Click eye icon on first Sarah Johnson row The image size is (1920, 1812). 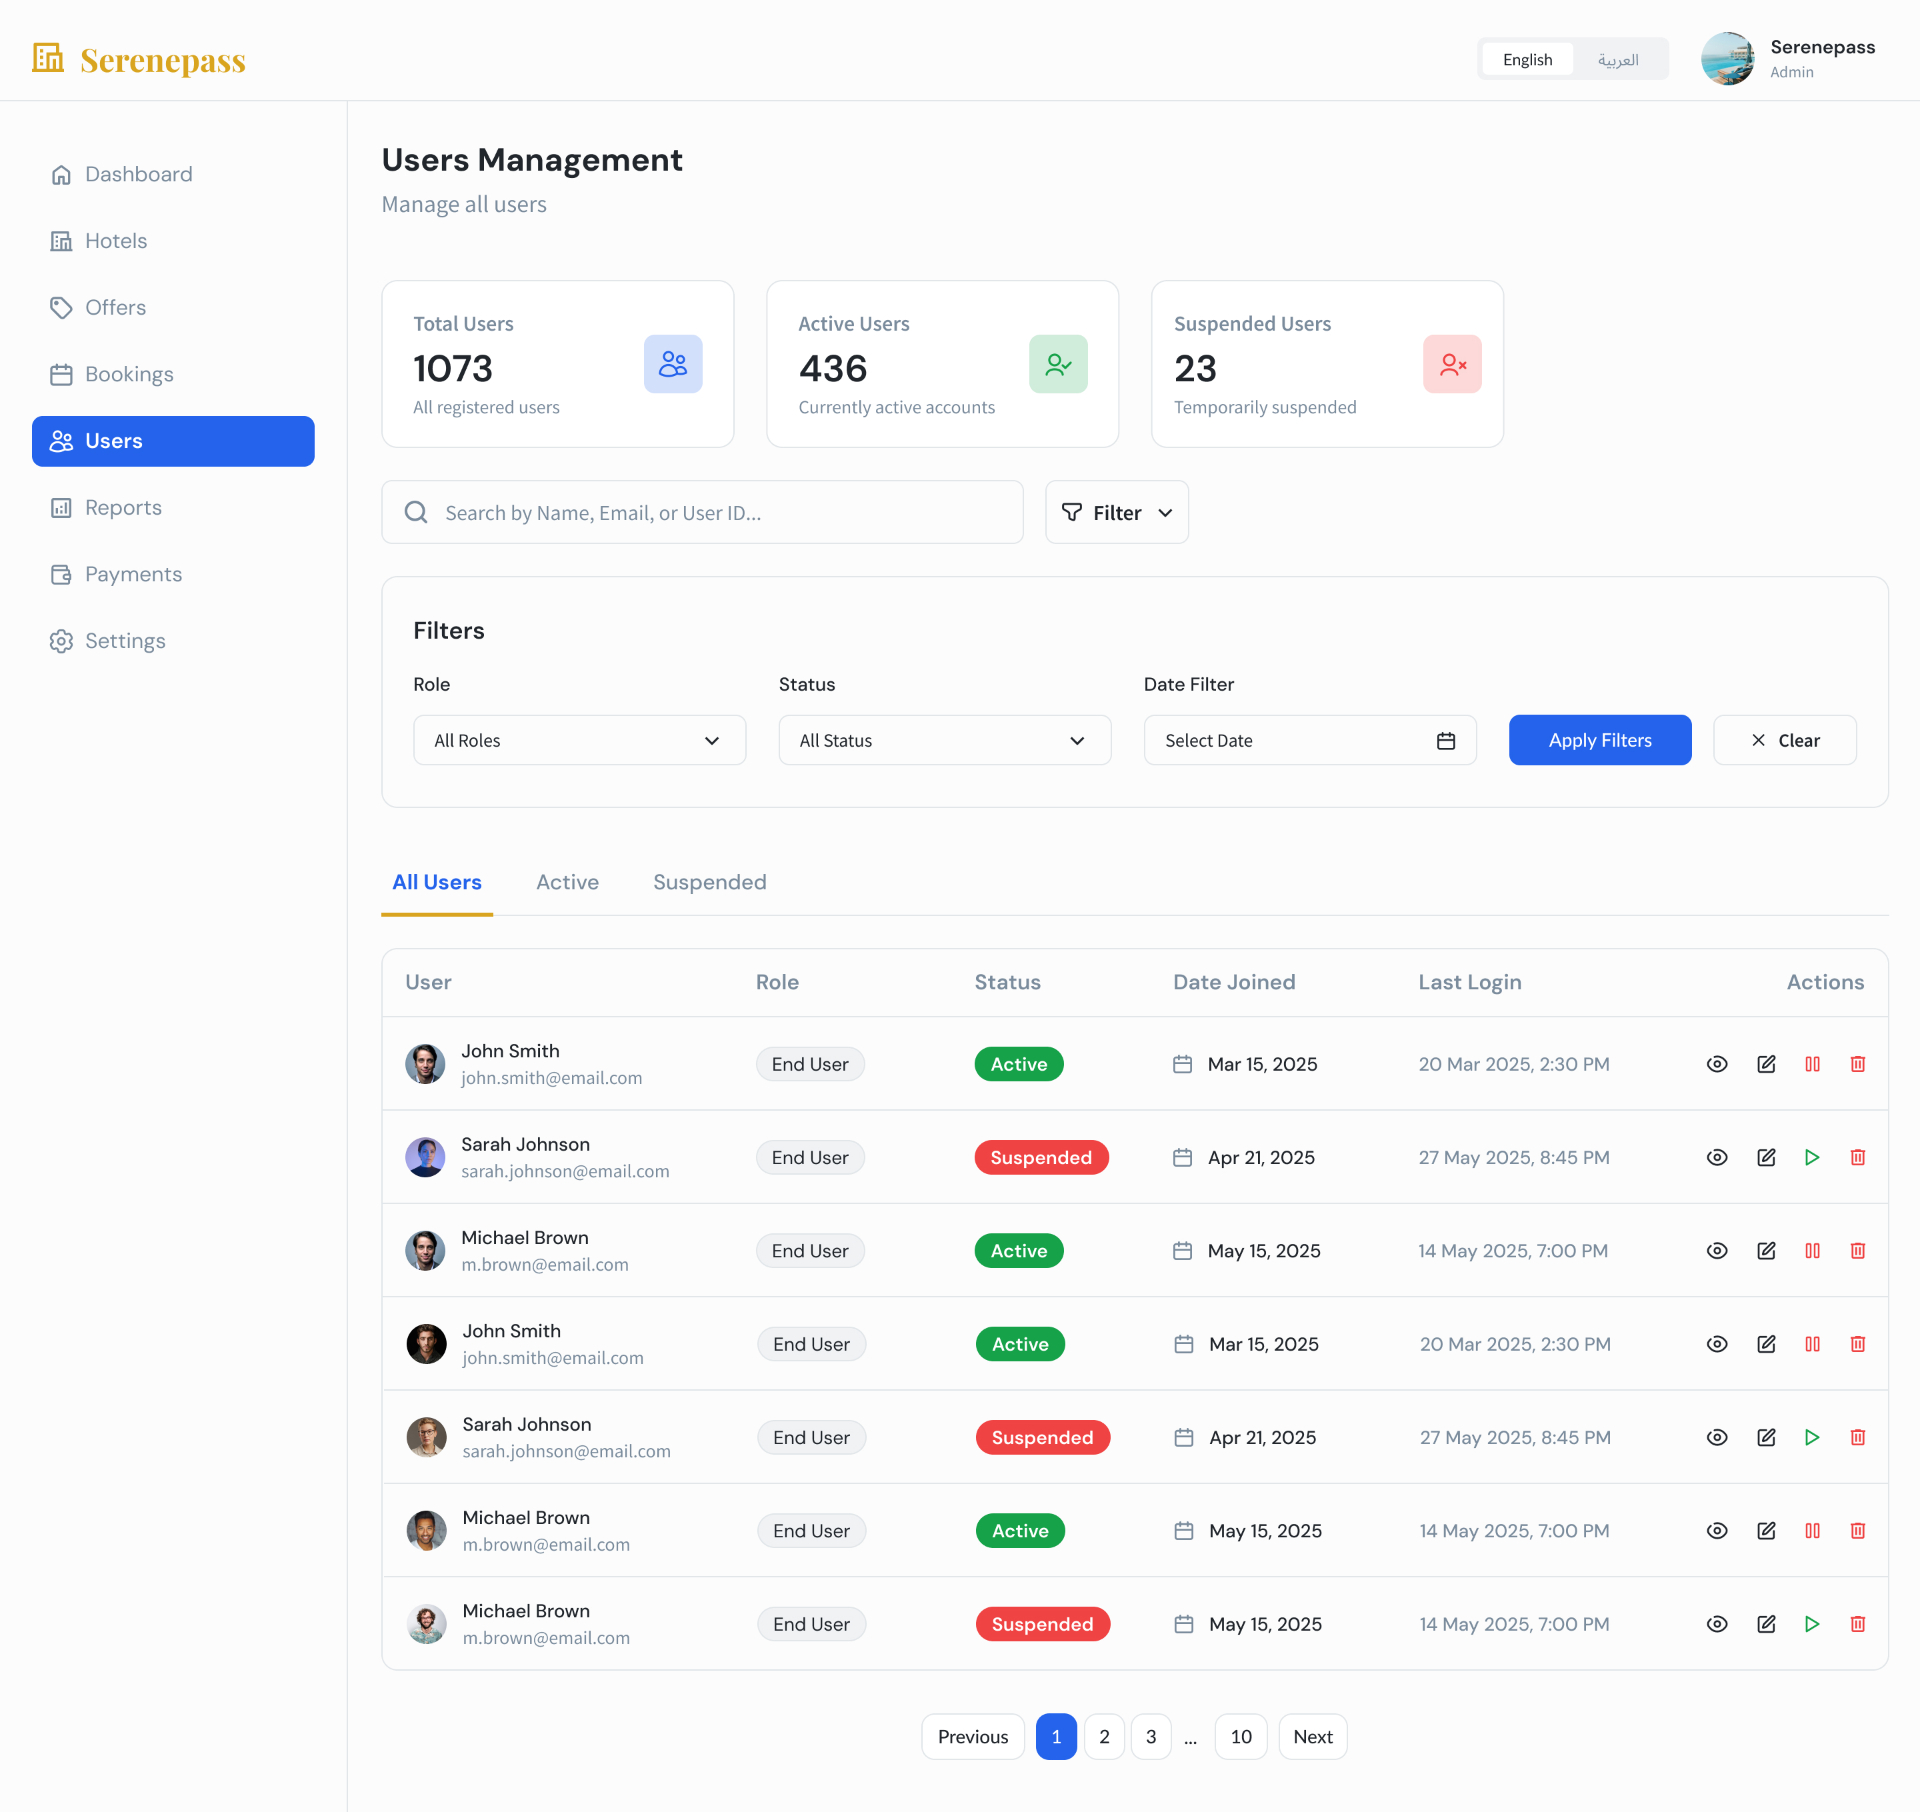click(1717, 1157)
